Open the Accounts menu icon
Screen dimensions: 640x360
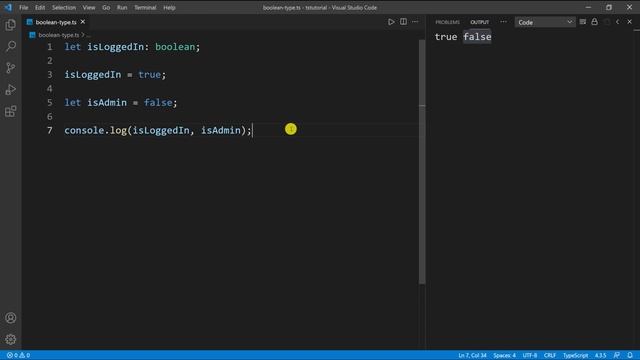point(11,318)
